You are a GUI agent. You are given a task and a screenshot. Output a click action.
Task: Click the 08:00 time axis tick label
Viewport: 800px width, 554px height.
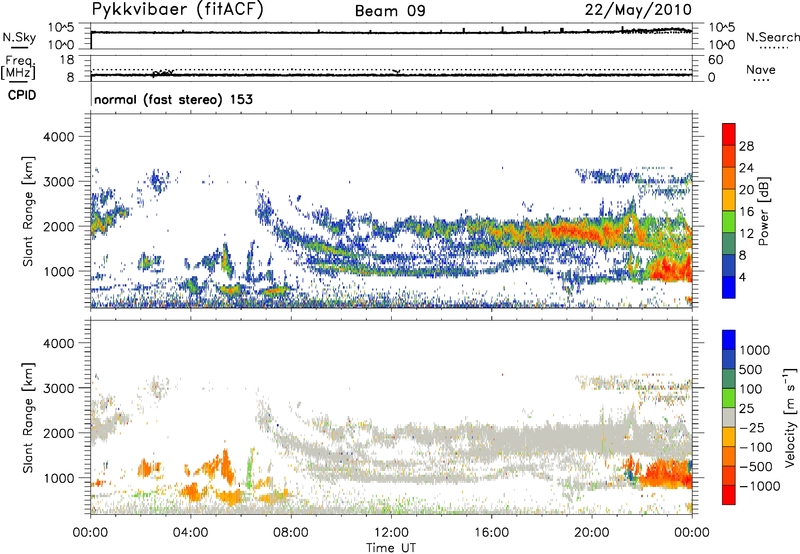click(291, 533)
